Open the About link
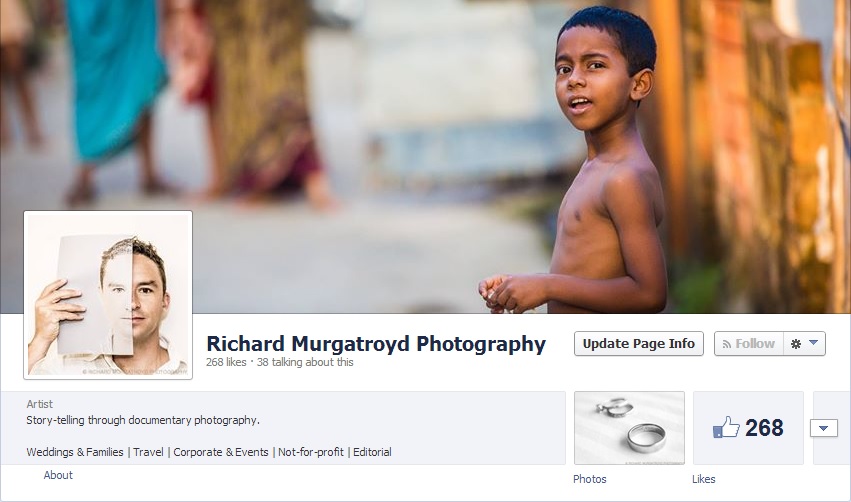Viewport: 851px width, 502px height. pyautogui.click(x=58, y=475)
